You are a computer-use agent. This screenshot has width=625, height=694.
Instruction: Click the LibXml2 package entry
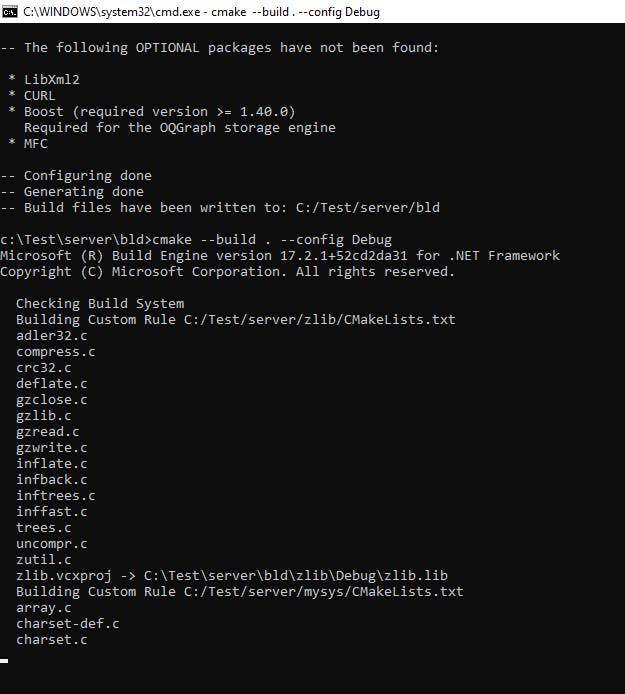point(52,80)
